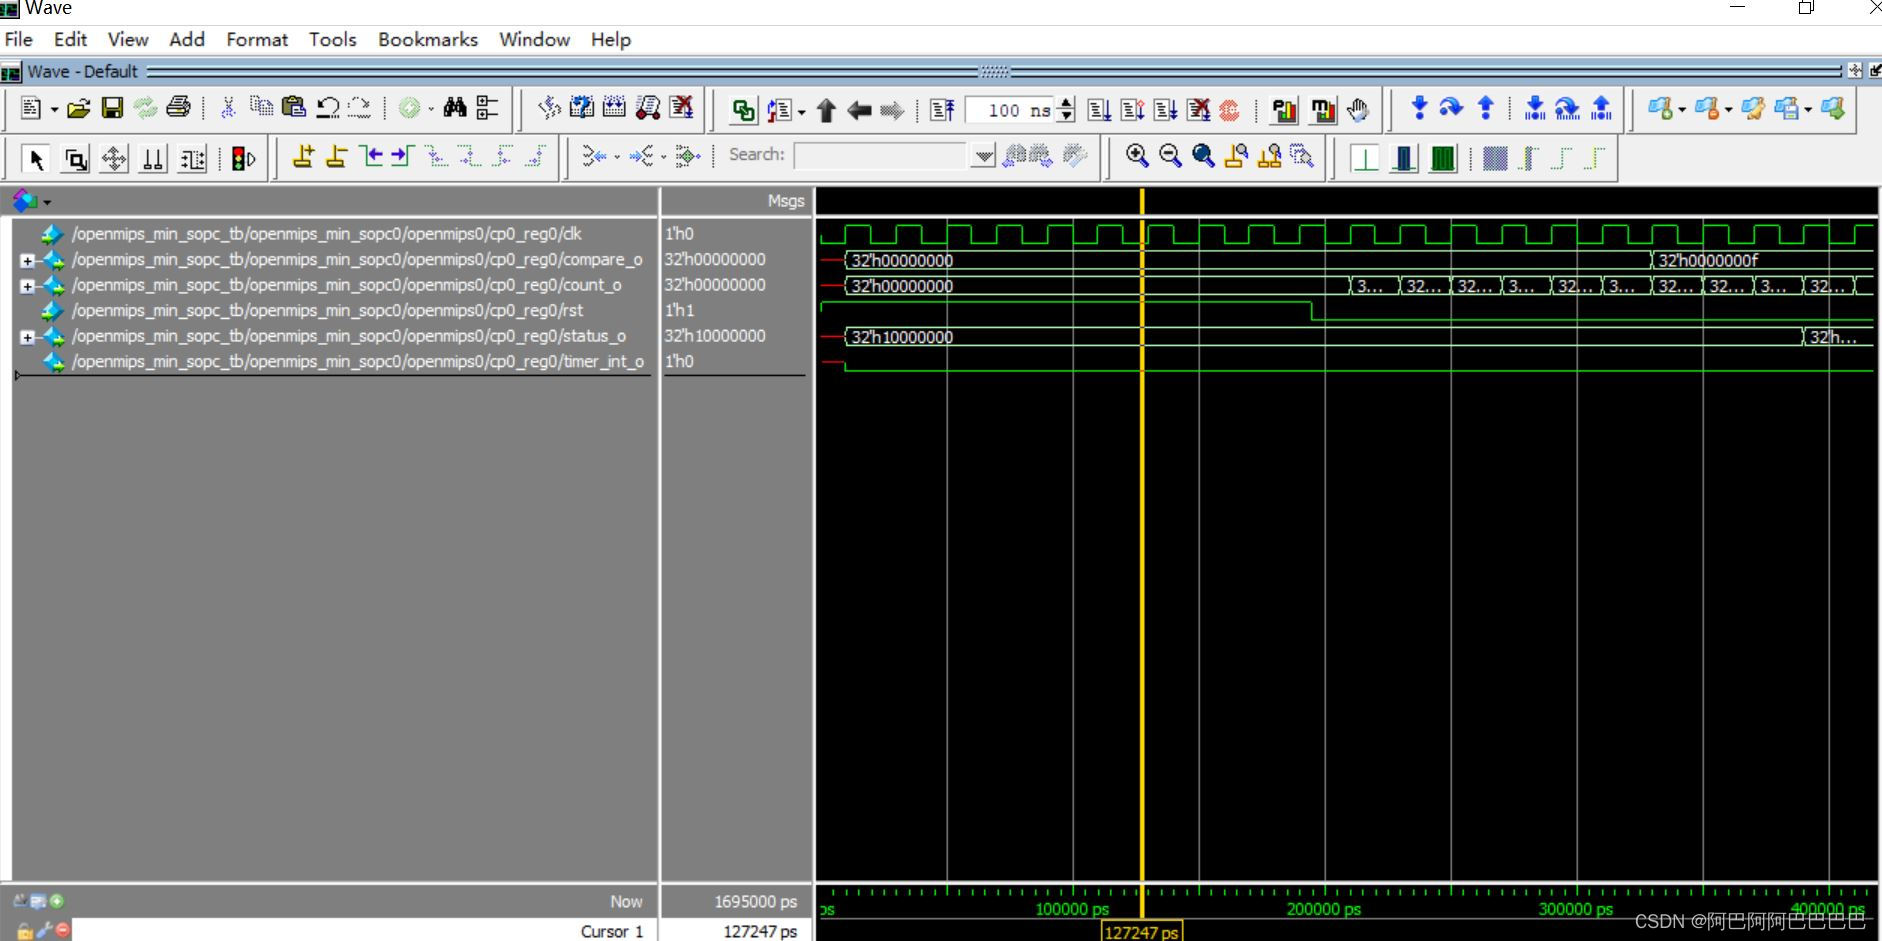1882x941 pixels.
Task: Open the File menu
Action: click(x=19, y=39)
